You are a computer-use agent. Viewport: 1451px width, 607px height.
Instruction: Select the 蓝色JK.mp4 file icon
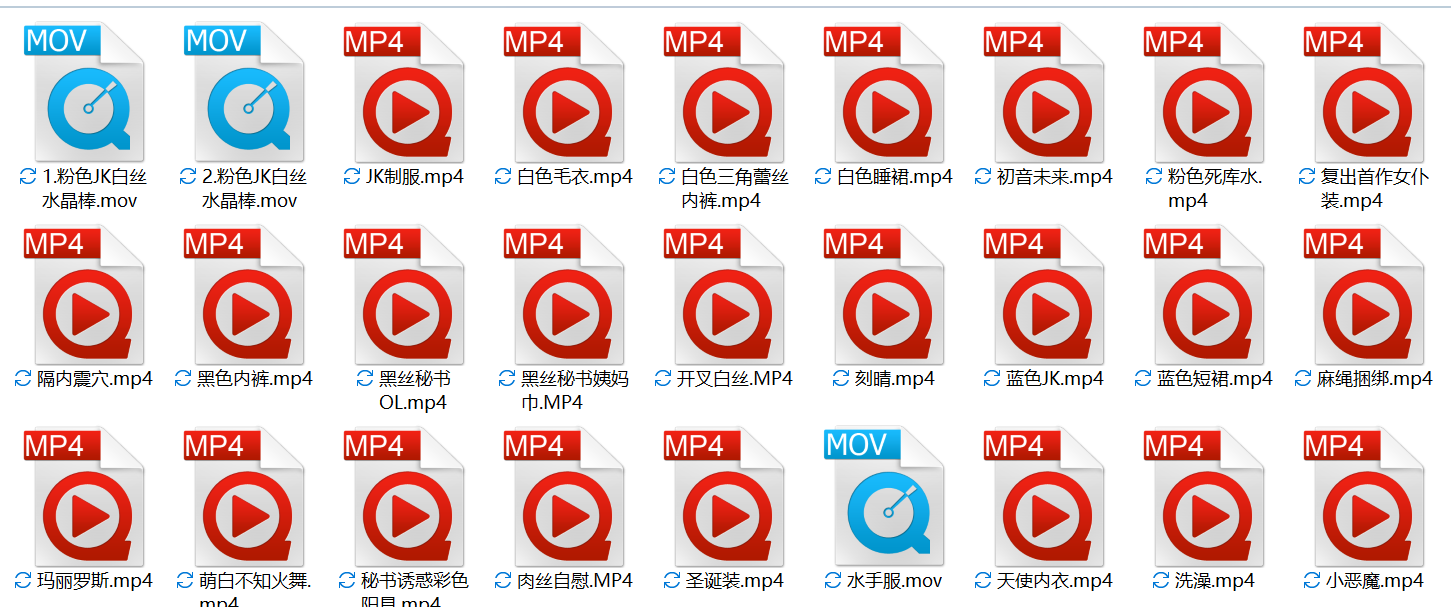1043,295
